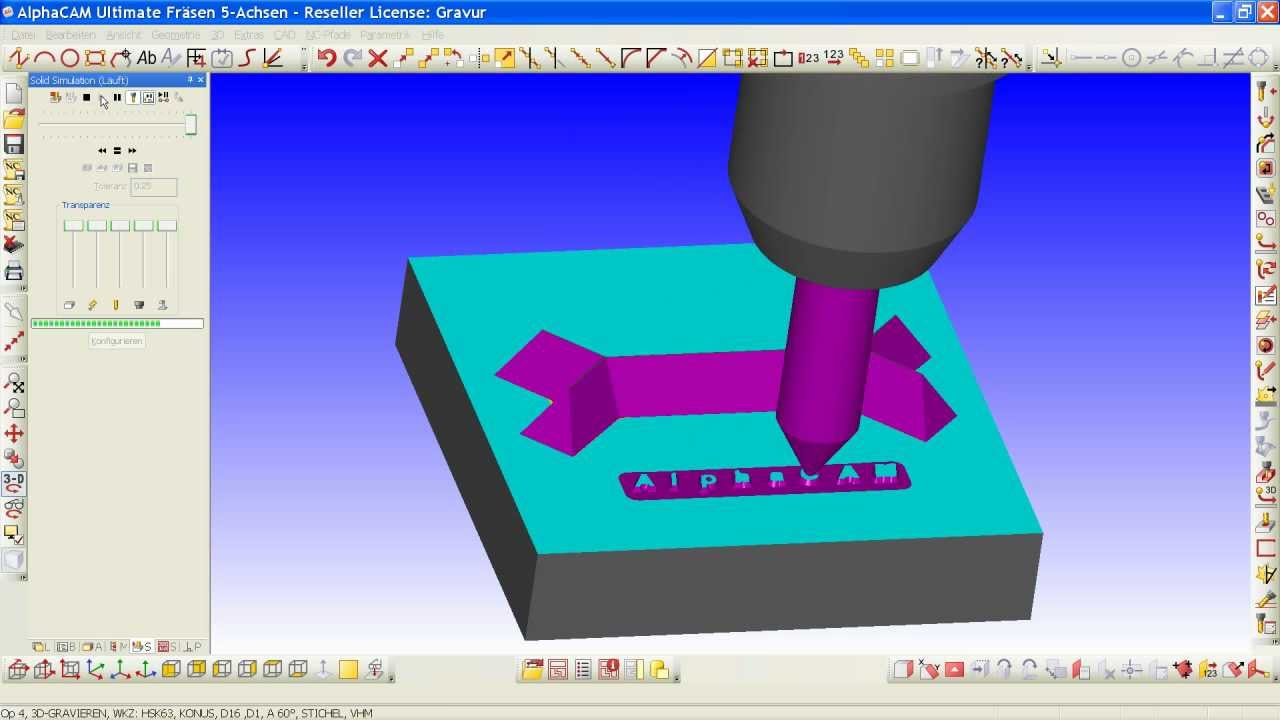Click the first Transparenz slider handle
The width and height of the screenshot is (1280, 720).
(x=73, y=226)
